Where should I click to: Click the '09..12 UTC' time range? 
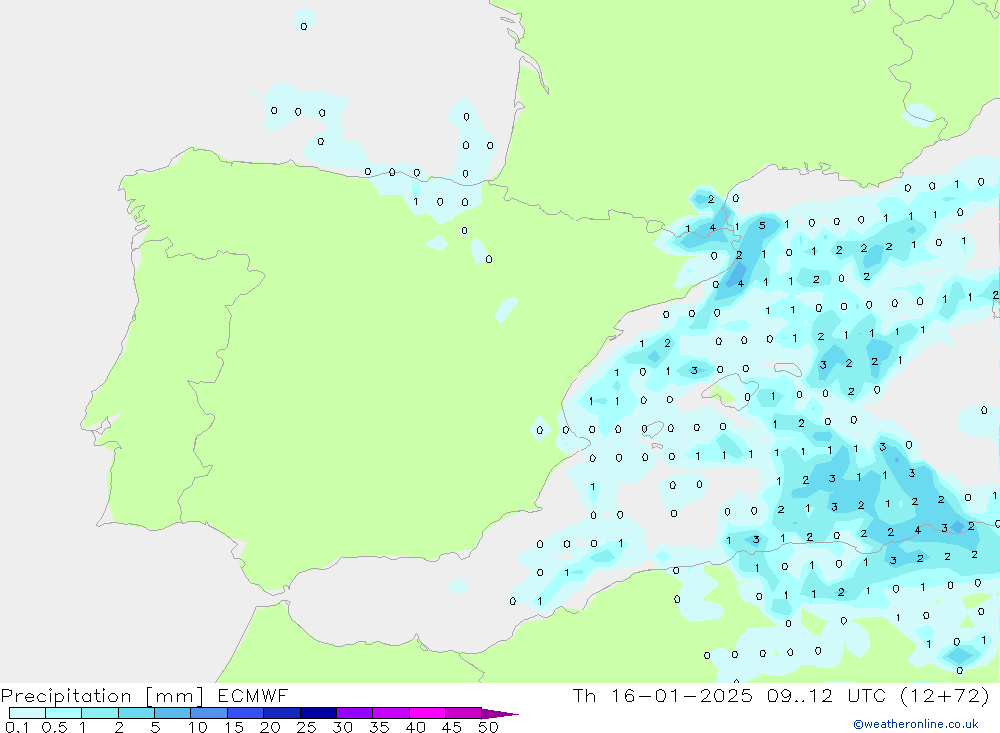811,695
